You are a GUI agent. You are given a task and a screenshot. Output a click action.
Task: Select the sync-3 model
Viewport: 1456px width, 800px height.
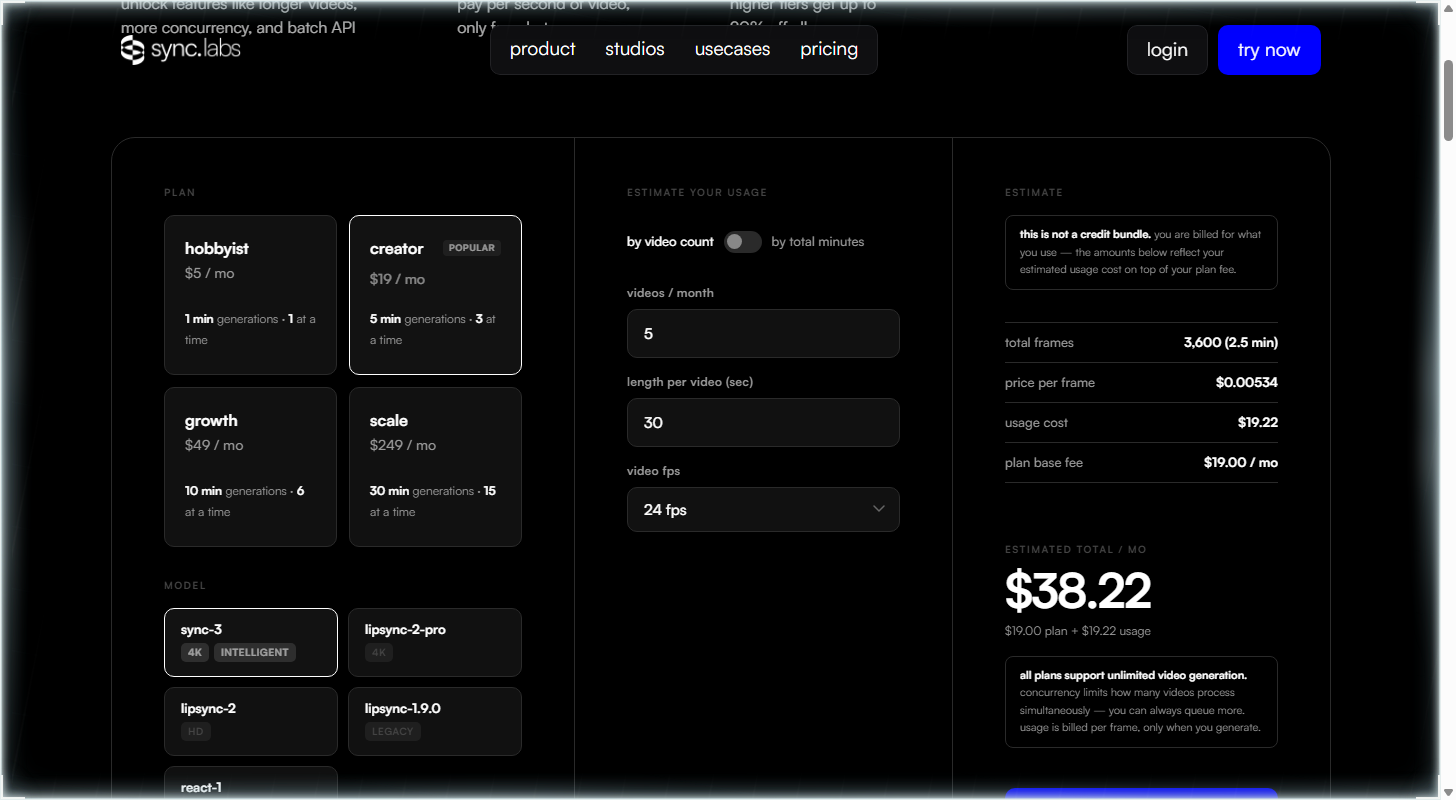tap(250, 642)
